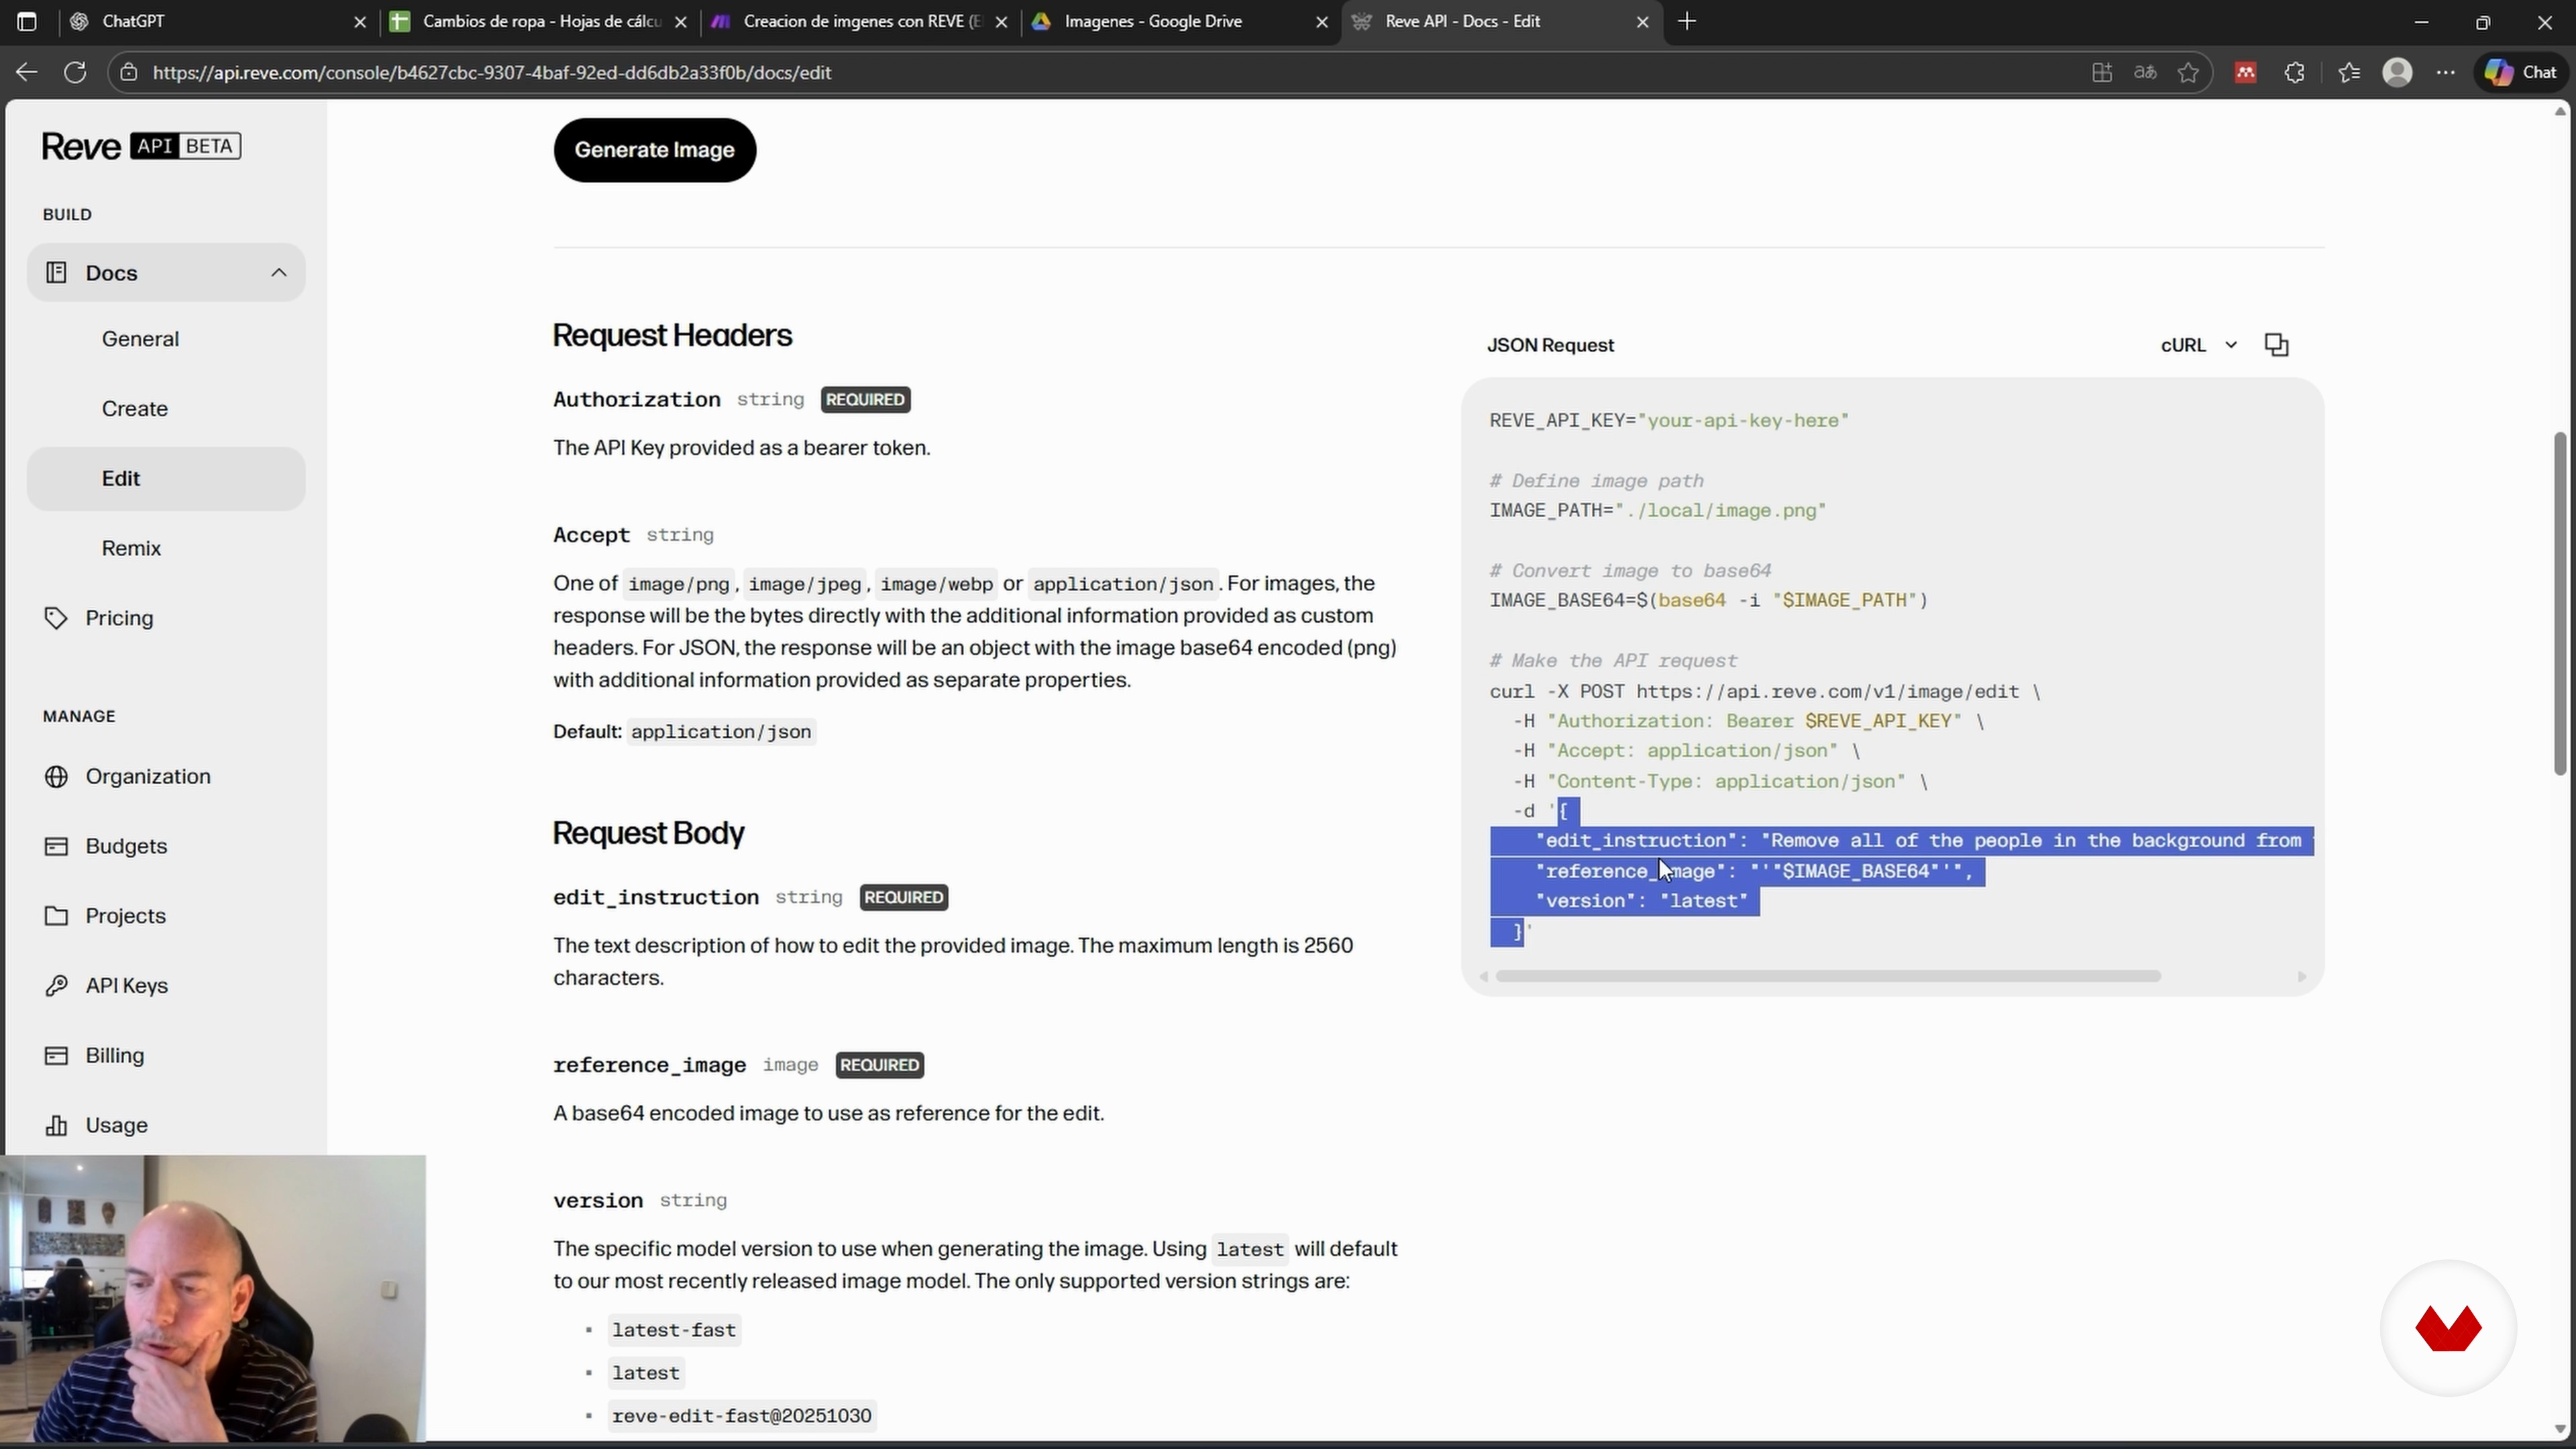Click the translate page icon
This screenshot has height=1449, width=2576.
tap(2145, 72)
